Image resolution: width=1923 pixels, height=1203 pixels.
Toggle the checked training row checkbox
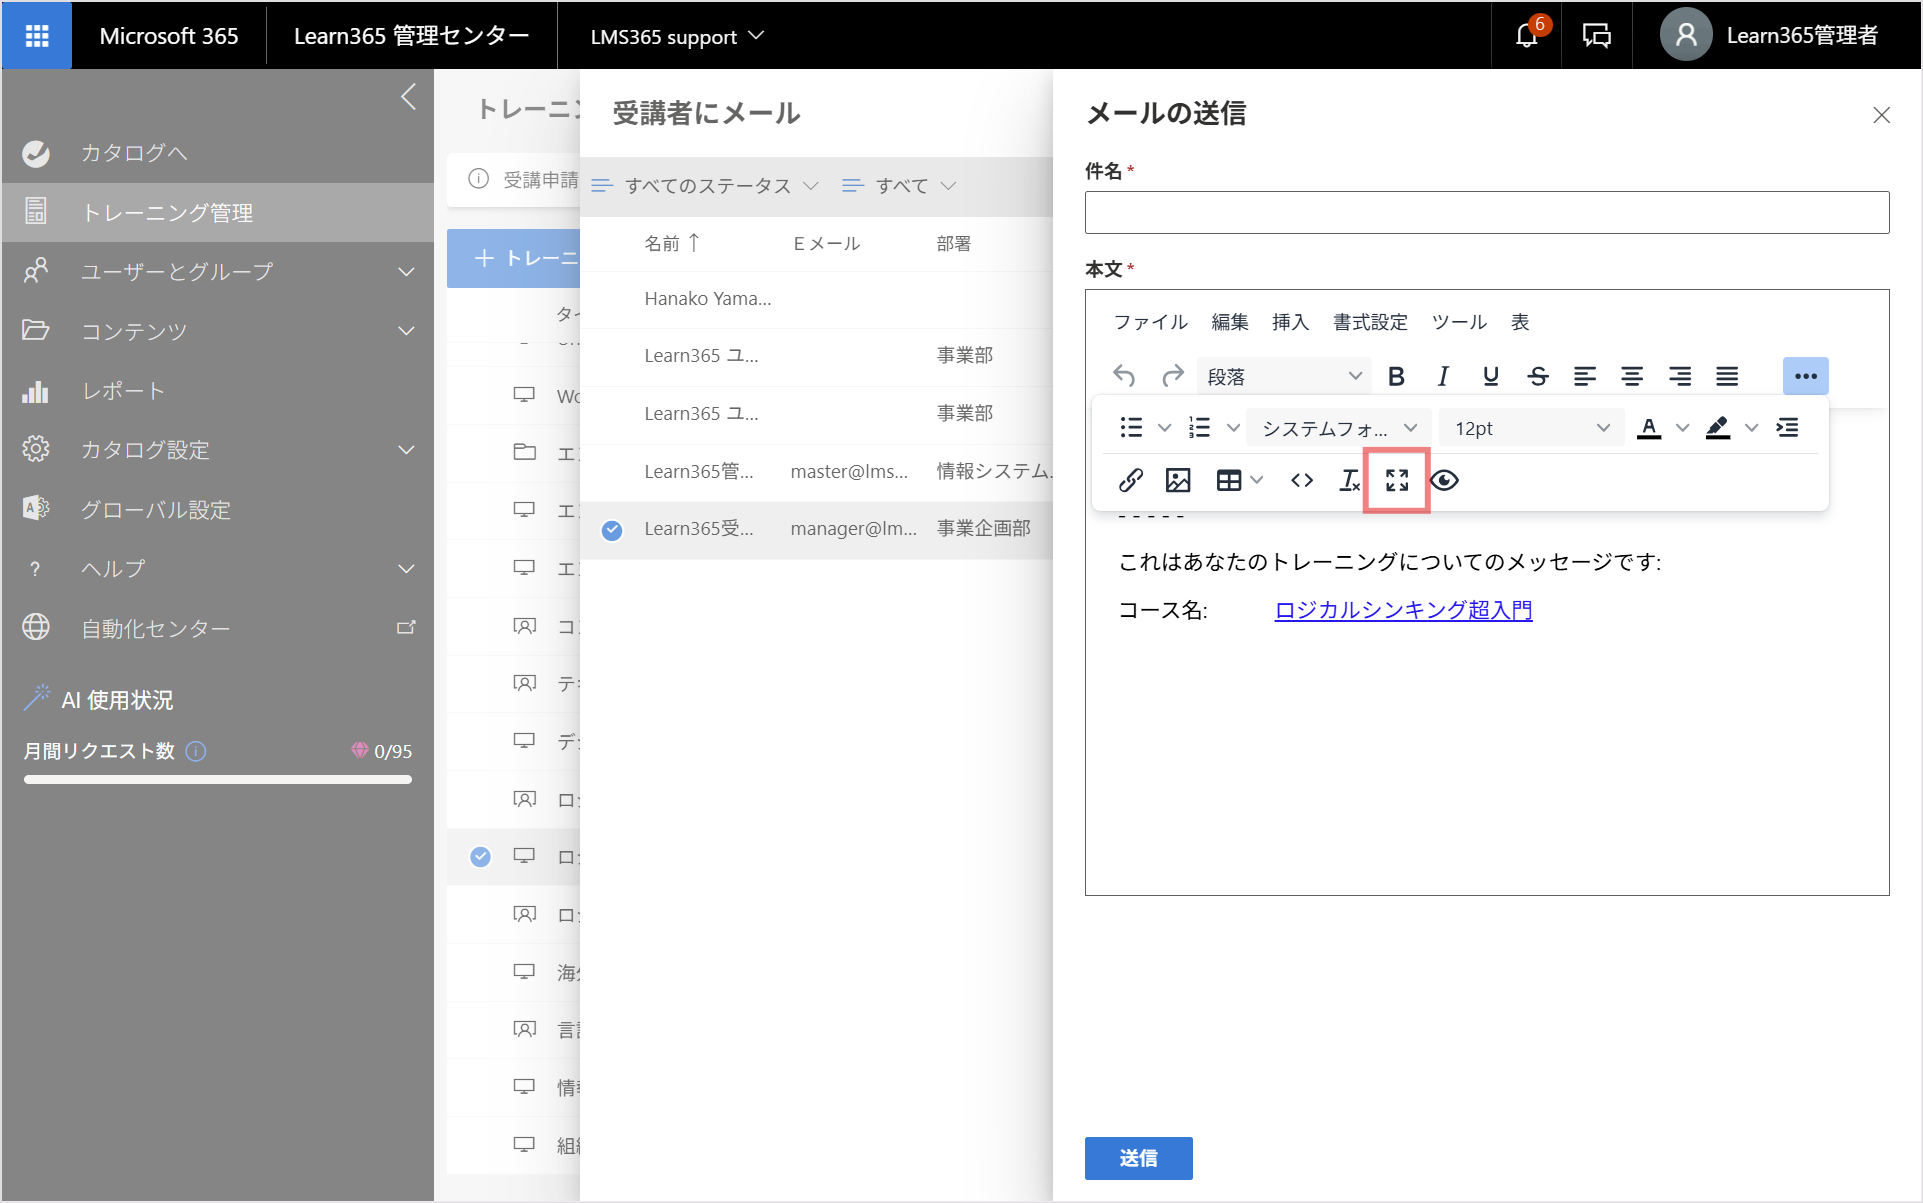point(481,857)
